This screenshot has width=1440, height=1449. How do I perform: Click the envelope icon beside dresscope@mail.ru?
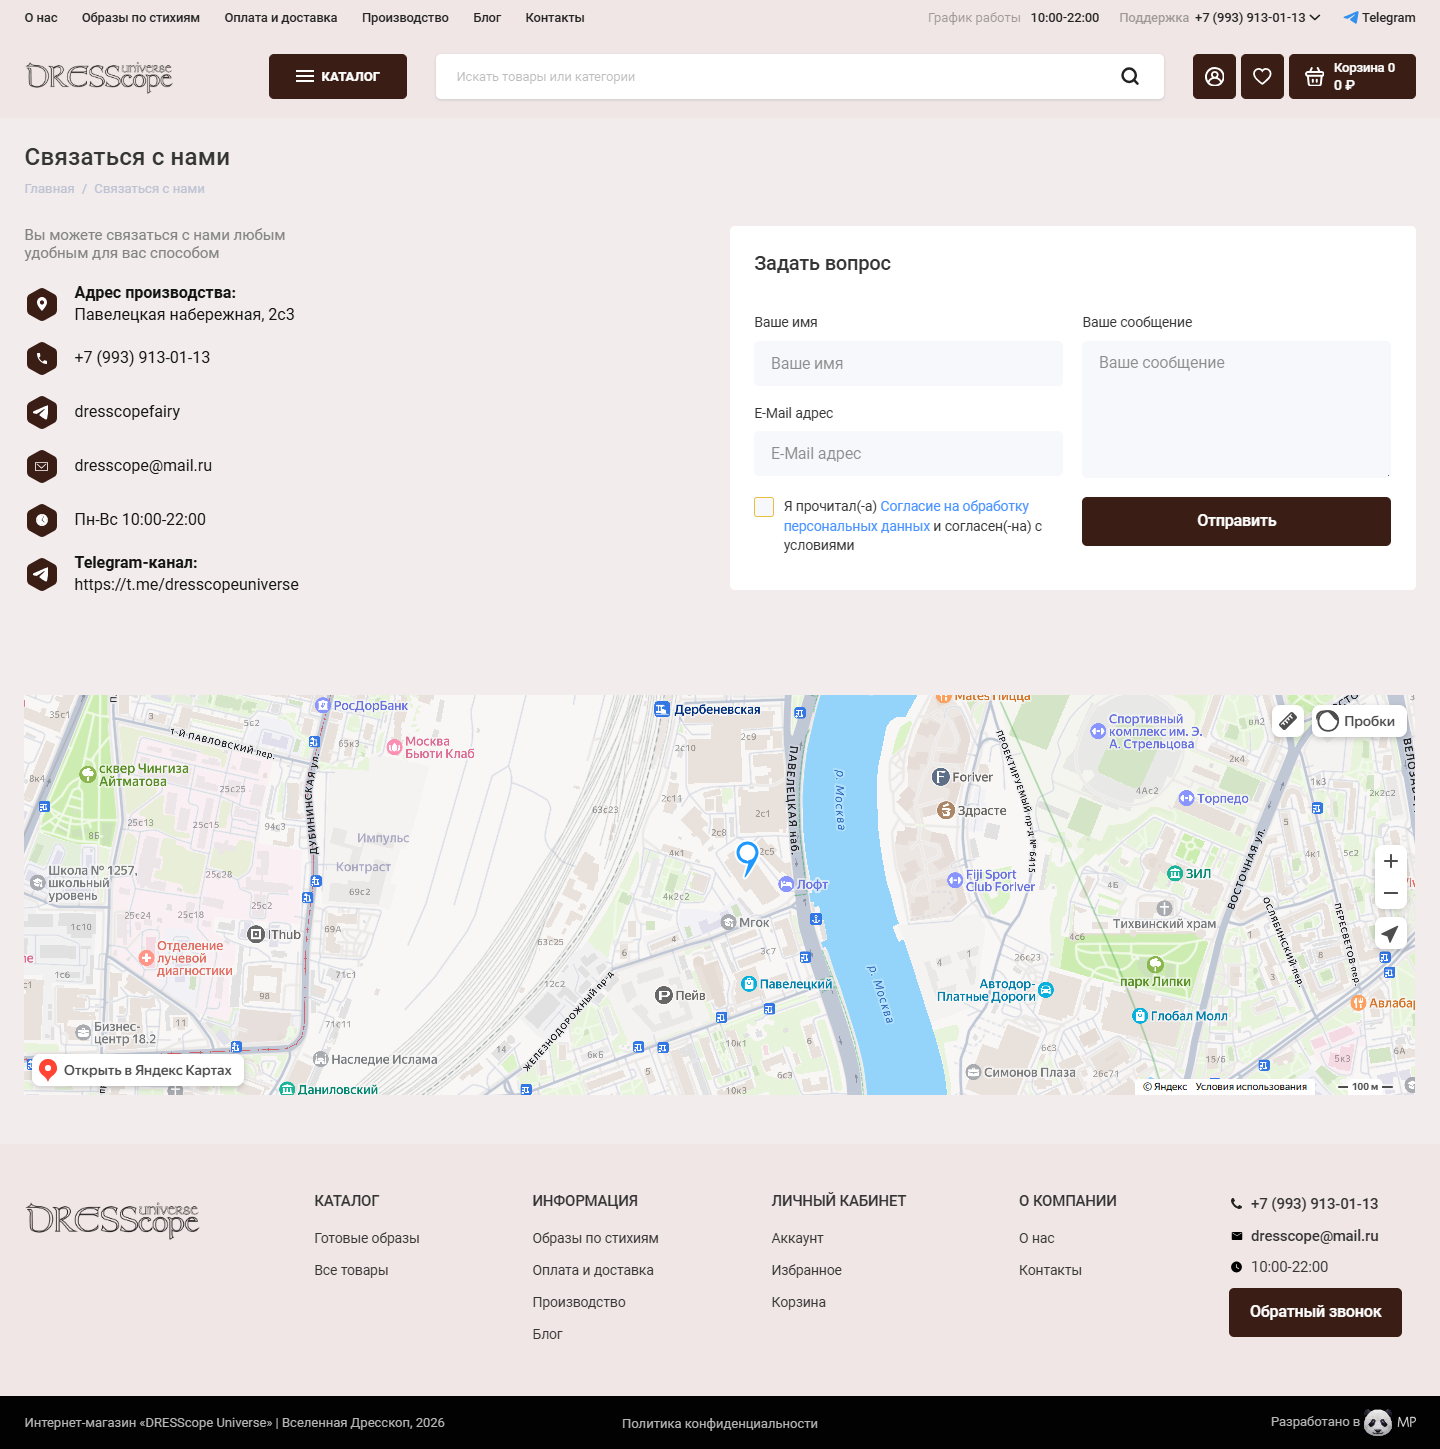[42, 466]
